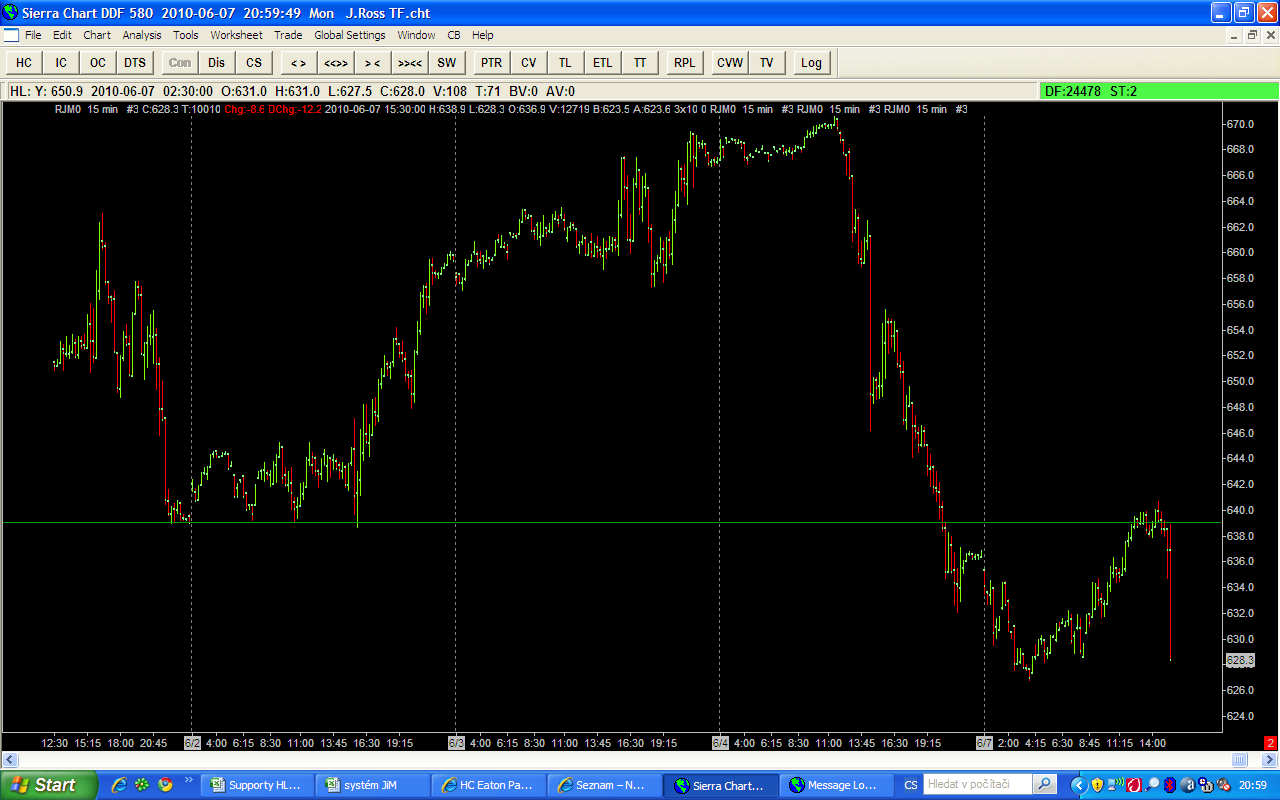The height and width of the screenshot is (800, 1280).
Task: Launch Internet Explorer from Quick Launch
Action: [119, 785]
